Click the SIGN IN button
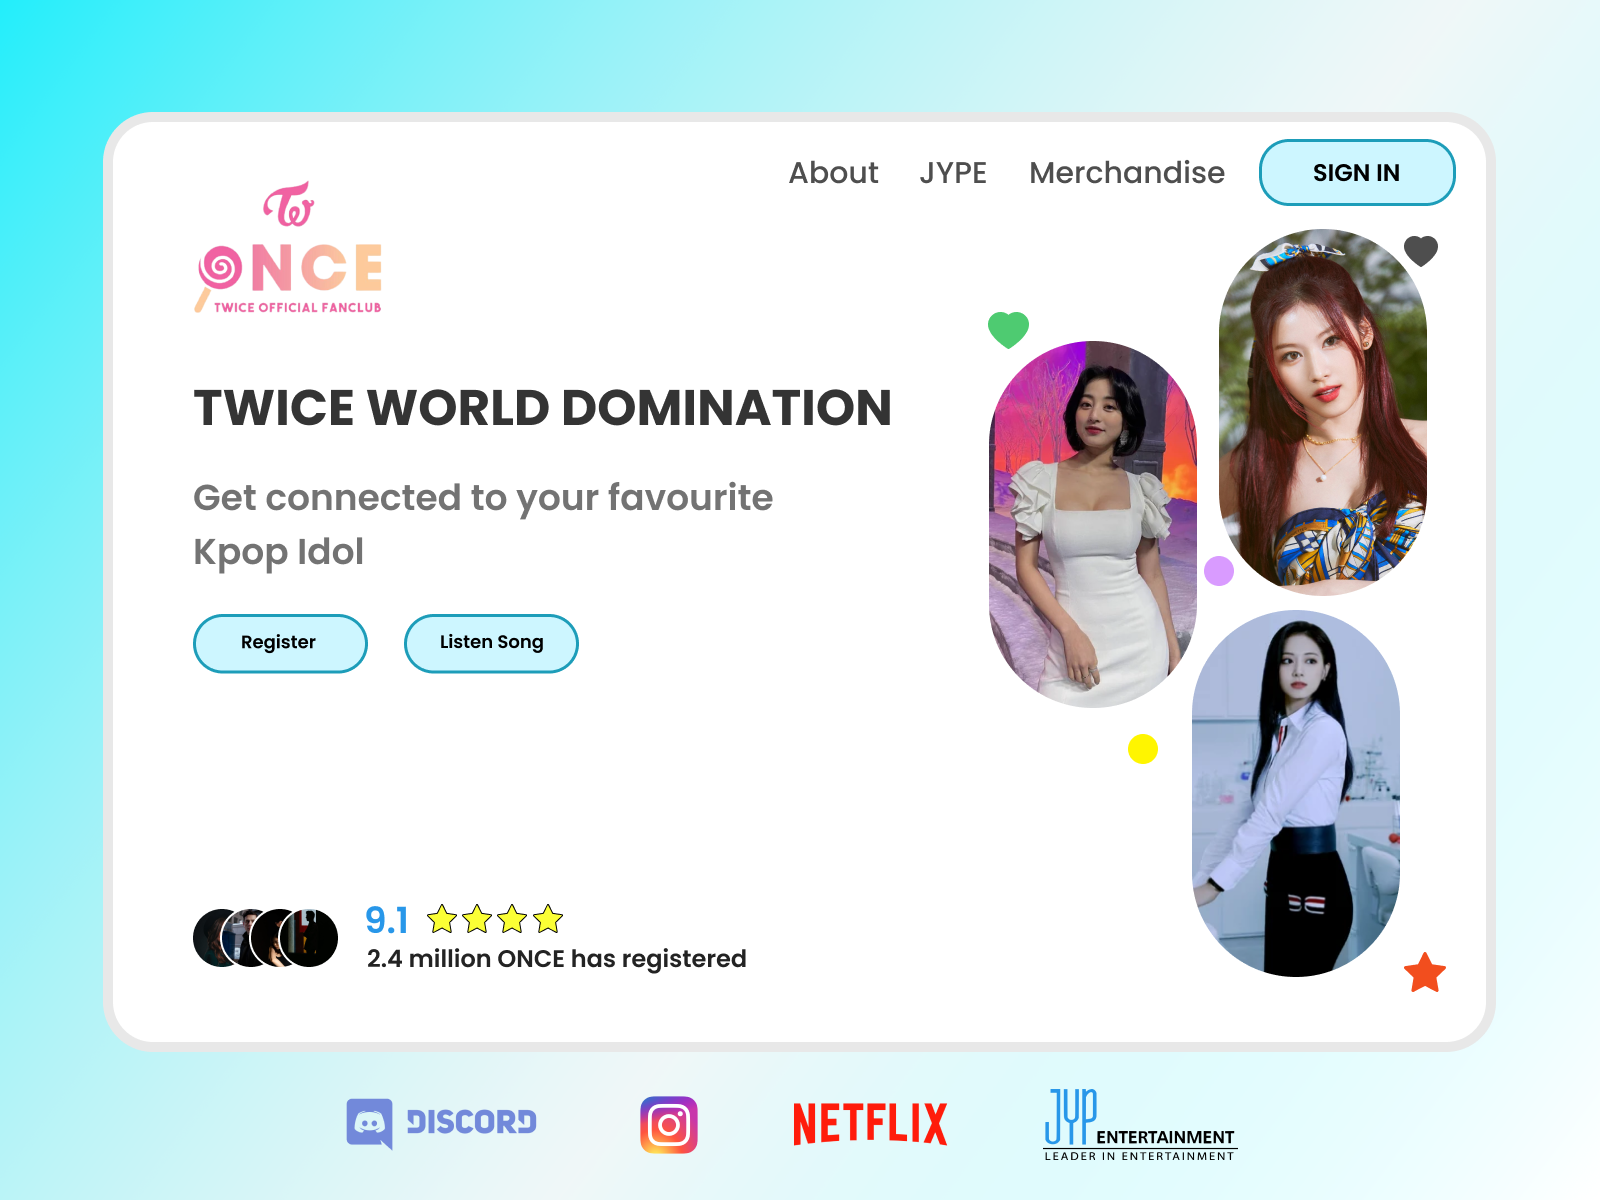Screen dimensions: 1600x1200 pos(1357,173)
